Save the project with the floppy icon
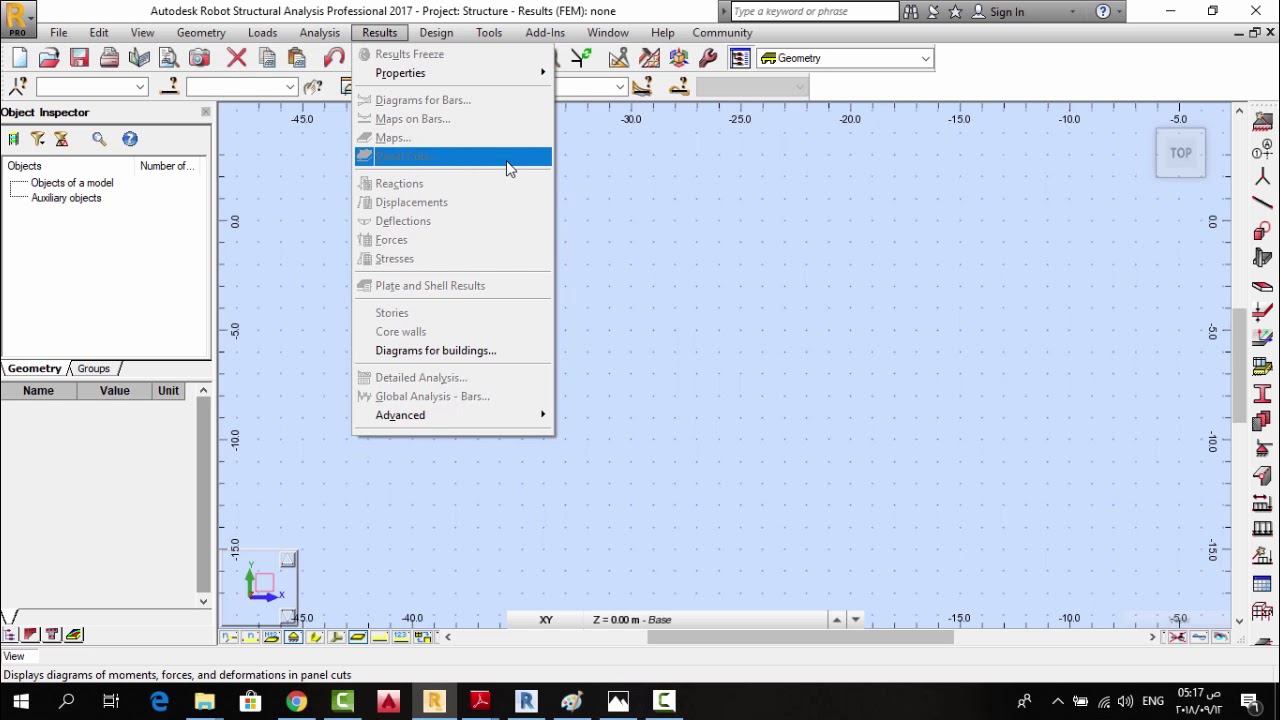 click(x=79, y=58)
